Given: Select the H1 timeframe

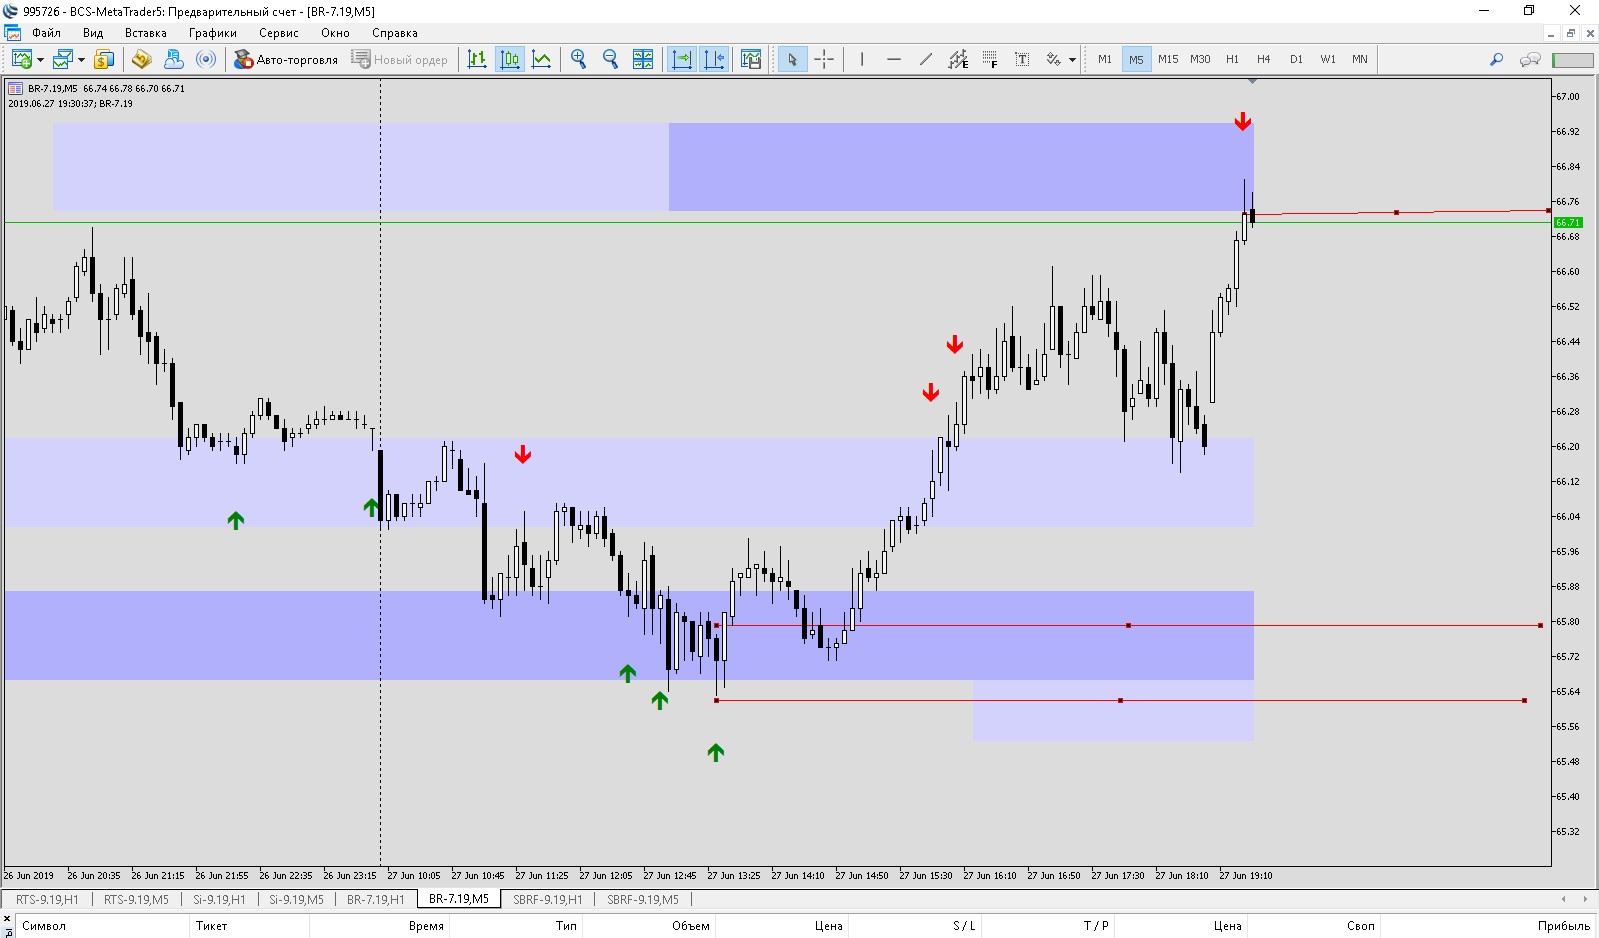Looking at the screenshot, I should (1232, 59).
